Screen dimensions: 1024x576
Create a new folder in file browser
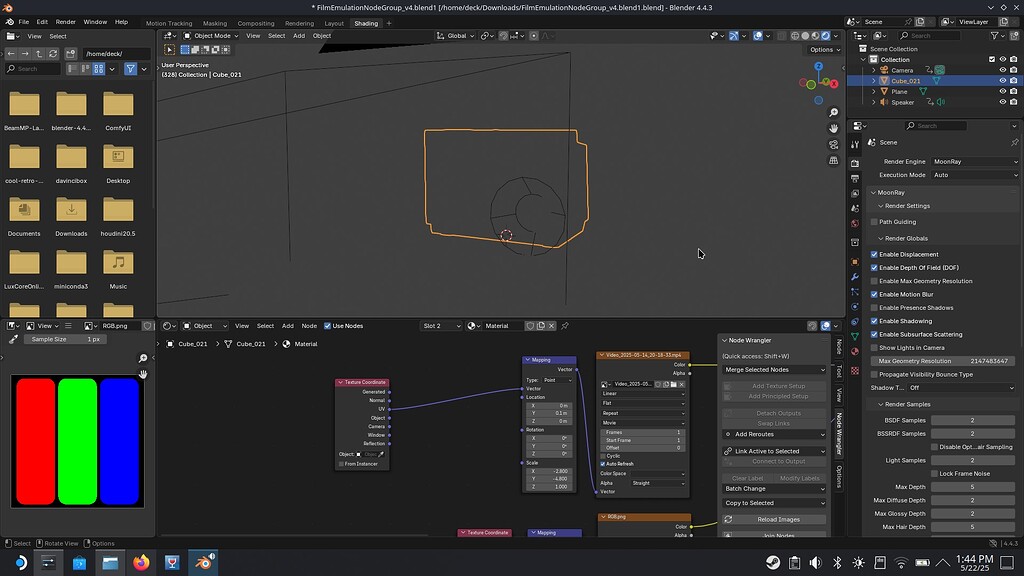71,54
